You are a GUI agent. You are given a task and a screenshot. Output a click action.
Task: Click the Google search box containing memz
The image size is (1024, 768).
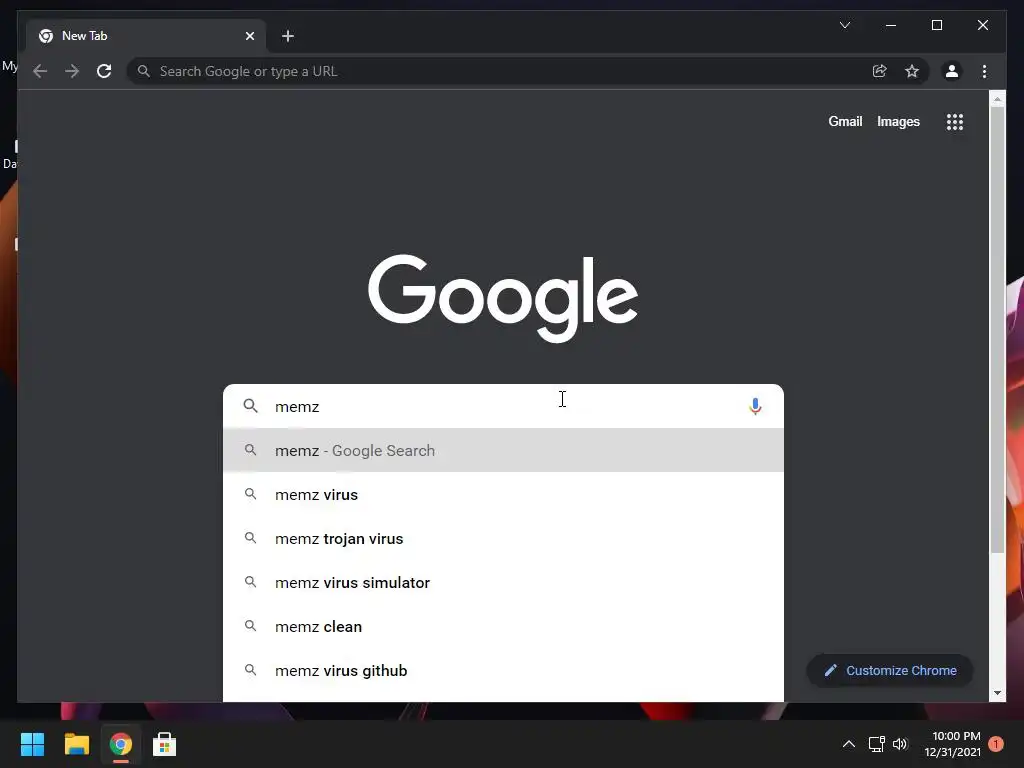504,406
